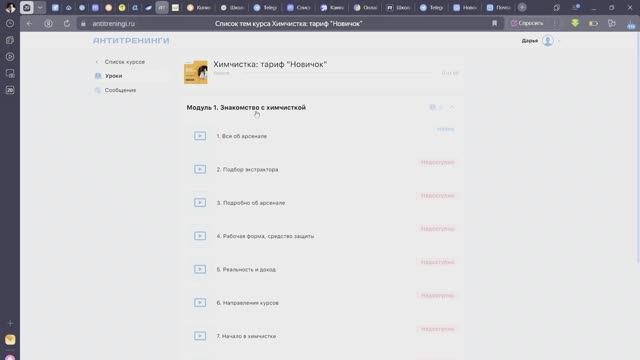This screenshot has width=640, height=360.
Task: Open the three-dots menu next to Спросить
Action: [555, 23]
